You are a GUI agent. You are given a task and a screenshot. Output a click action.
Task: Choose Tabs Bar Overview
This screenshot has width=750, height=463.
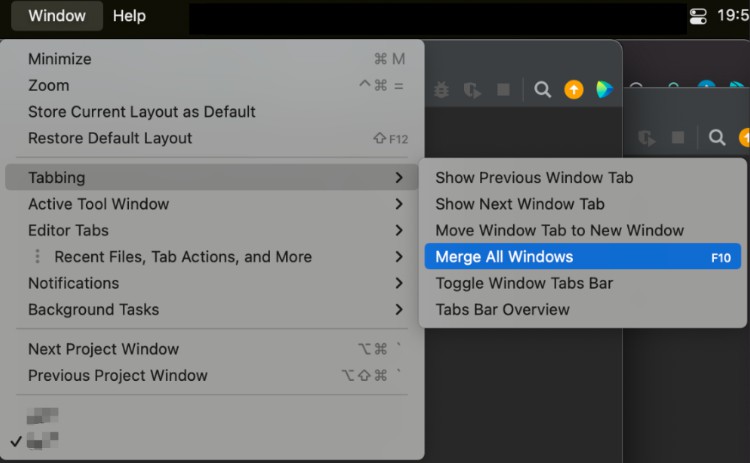(x=583, y=309)
